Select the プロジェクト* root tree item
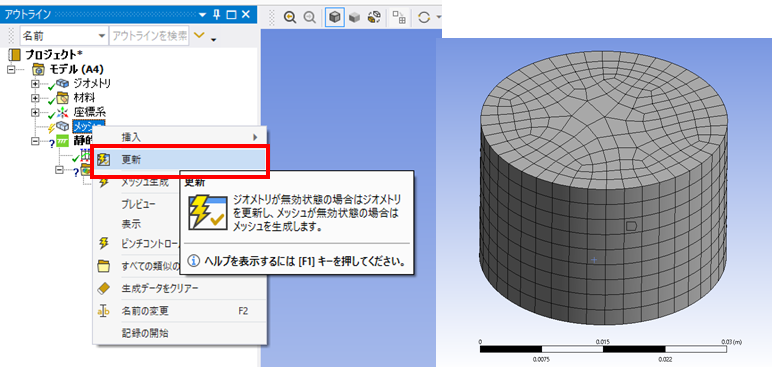Image resolution: width=772 pixels, height=367 pixels. tap(53, 55)
